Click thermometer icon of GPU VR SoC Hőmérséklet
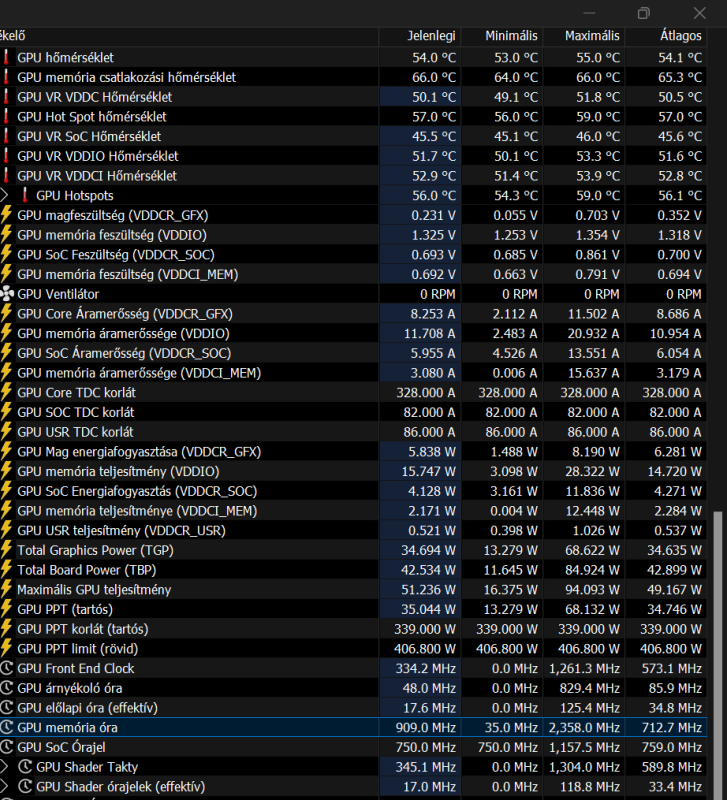727x800 pixels. point(6,136)
